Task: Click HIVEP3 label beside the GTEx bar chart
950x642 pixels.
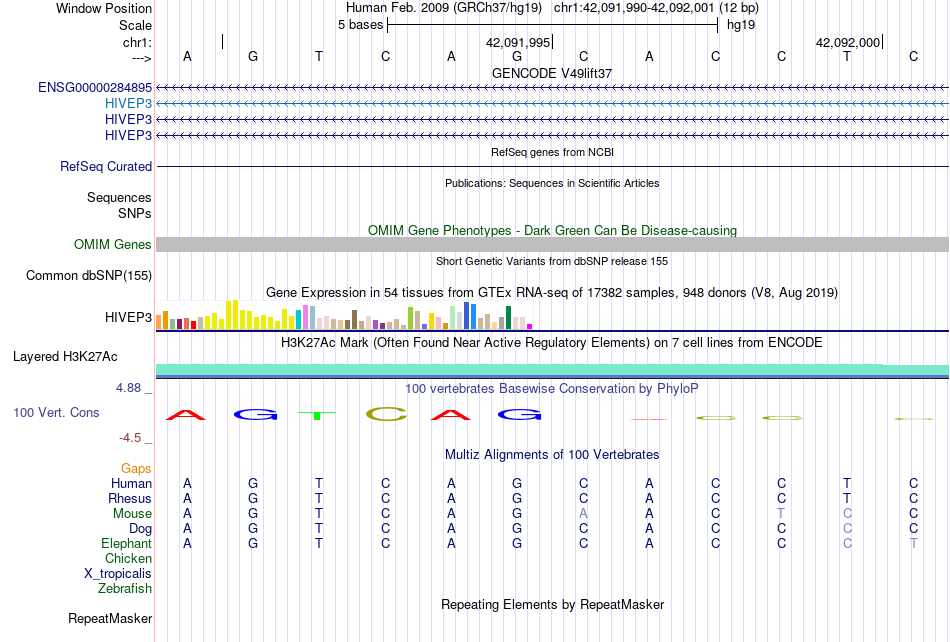Action: tap(128, 317)
